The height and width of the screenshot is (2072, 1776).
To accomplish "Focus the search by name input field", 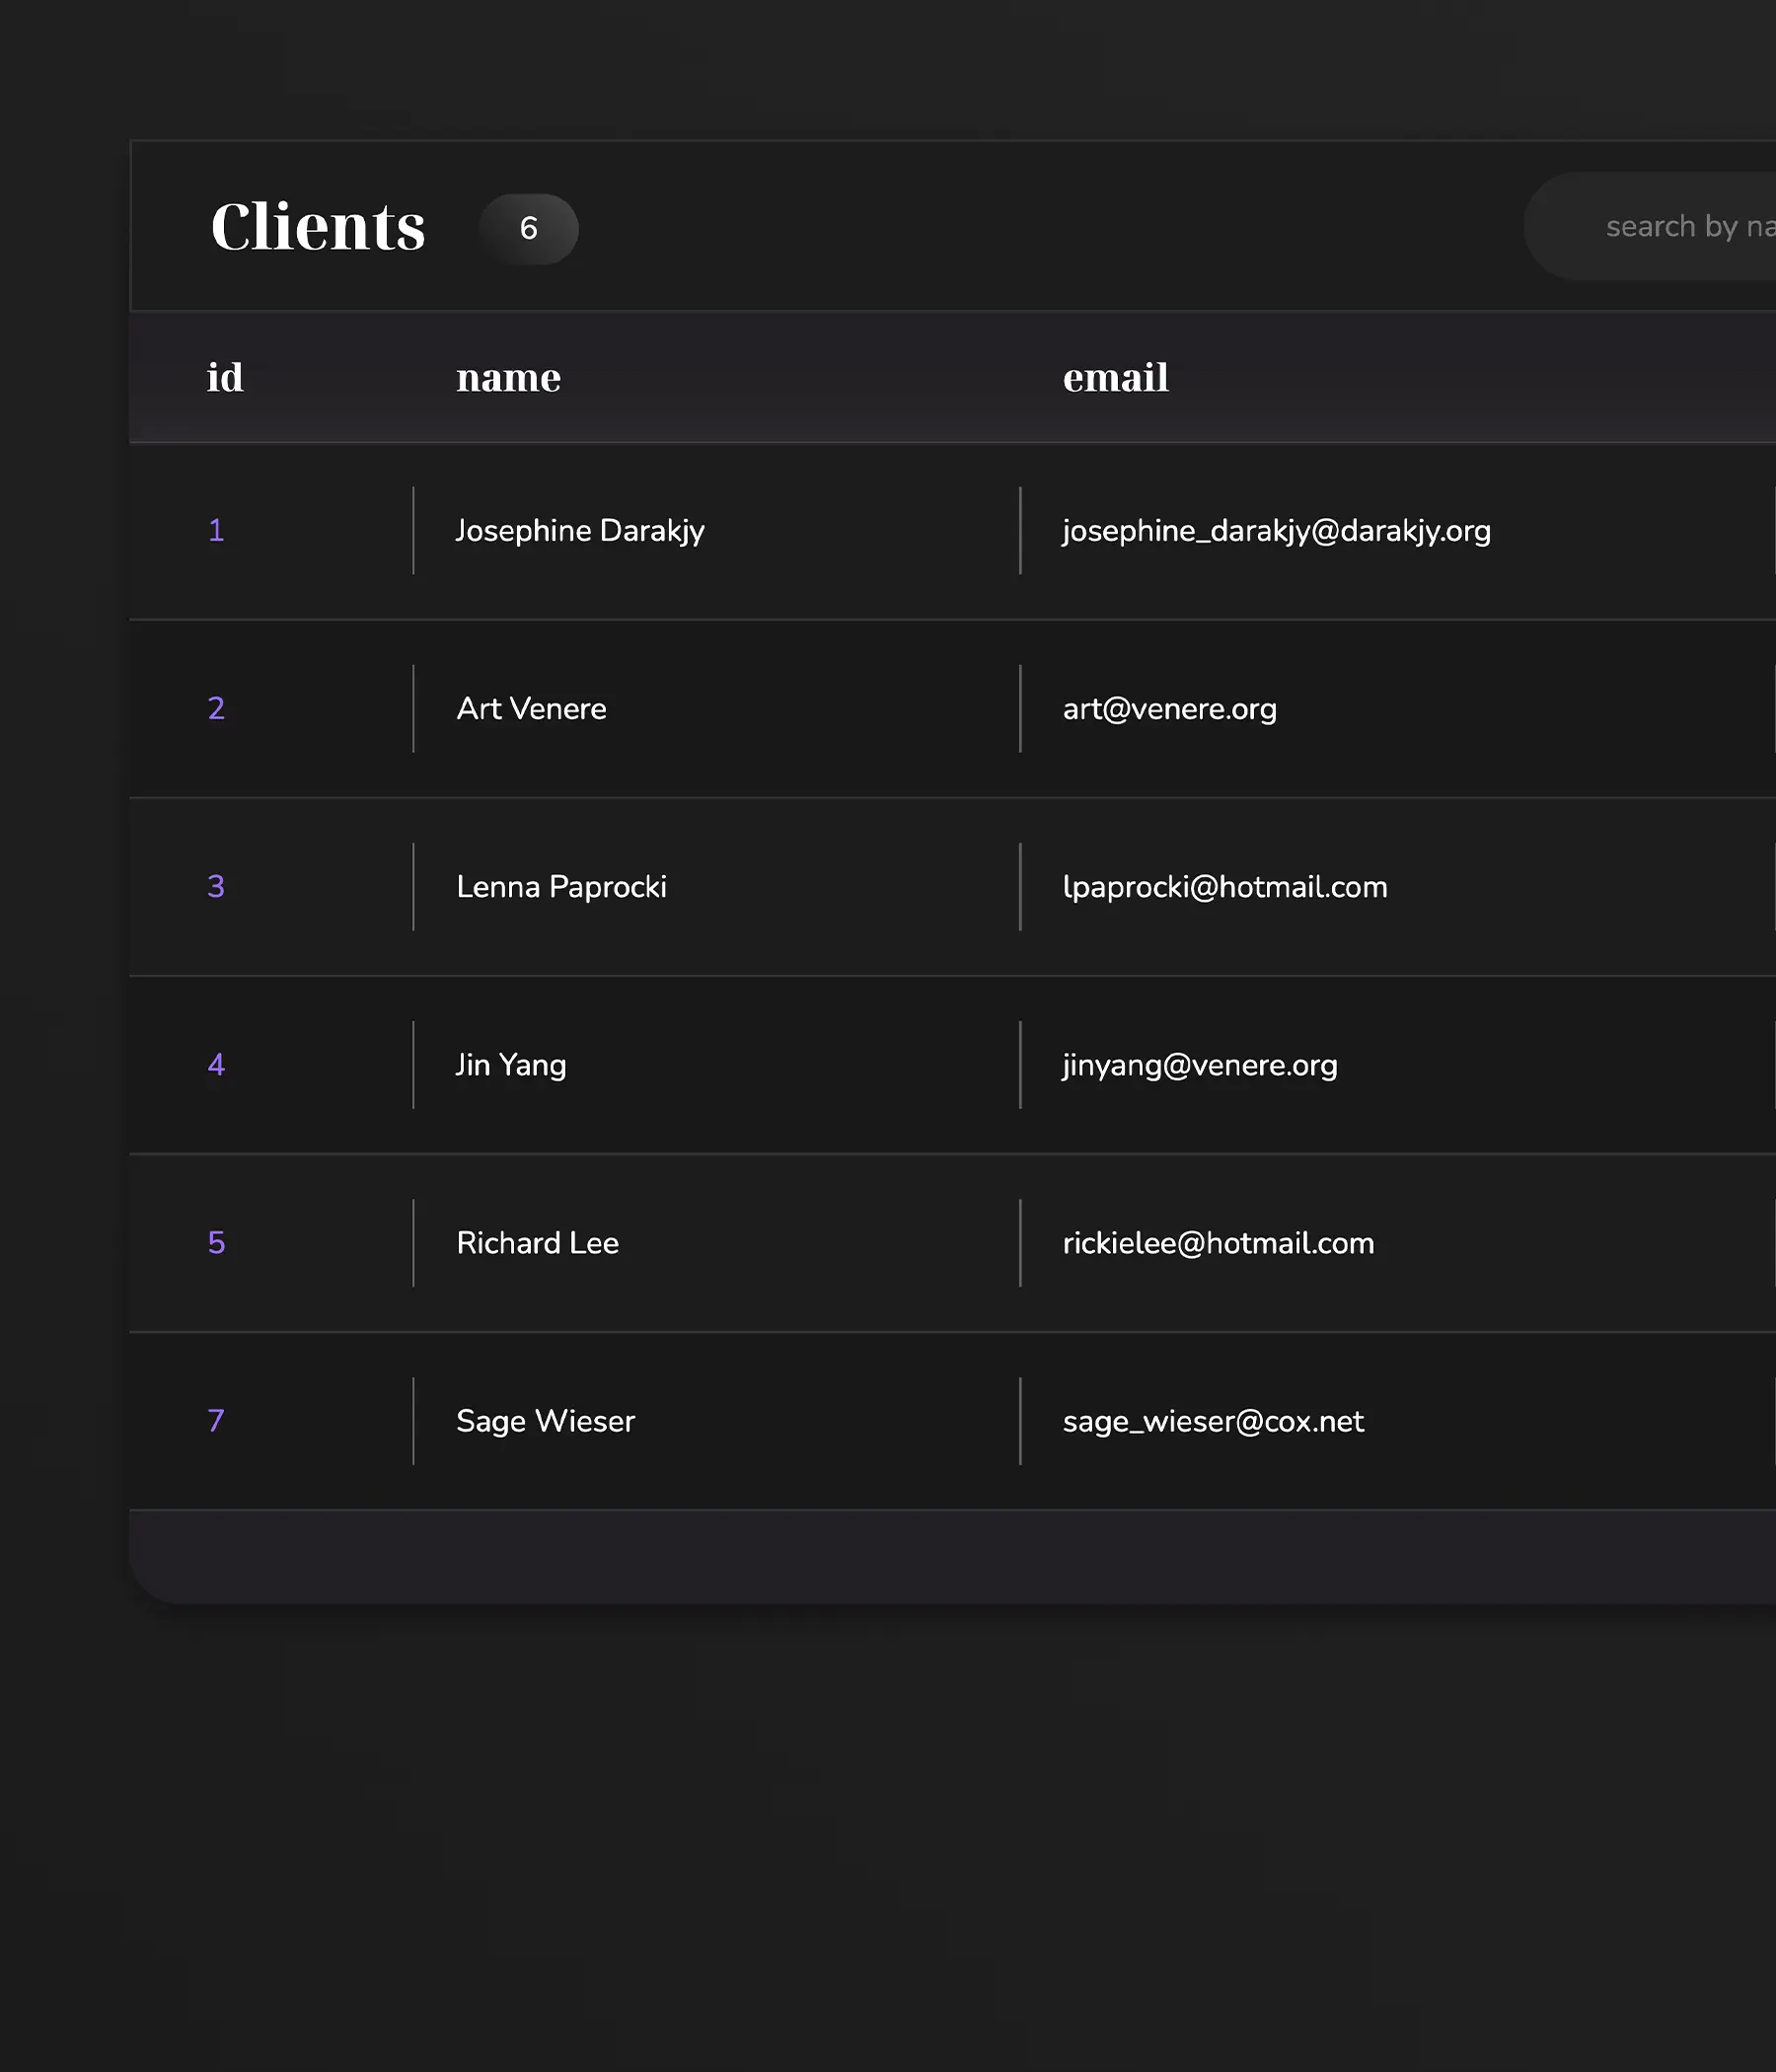I will click(x=1650, y=226).
